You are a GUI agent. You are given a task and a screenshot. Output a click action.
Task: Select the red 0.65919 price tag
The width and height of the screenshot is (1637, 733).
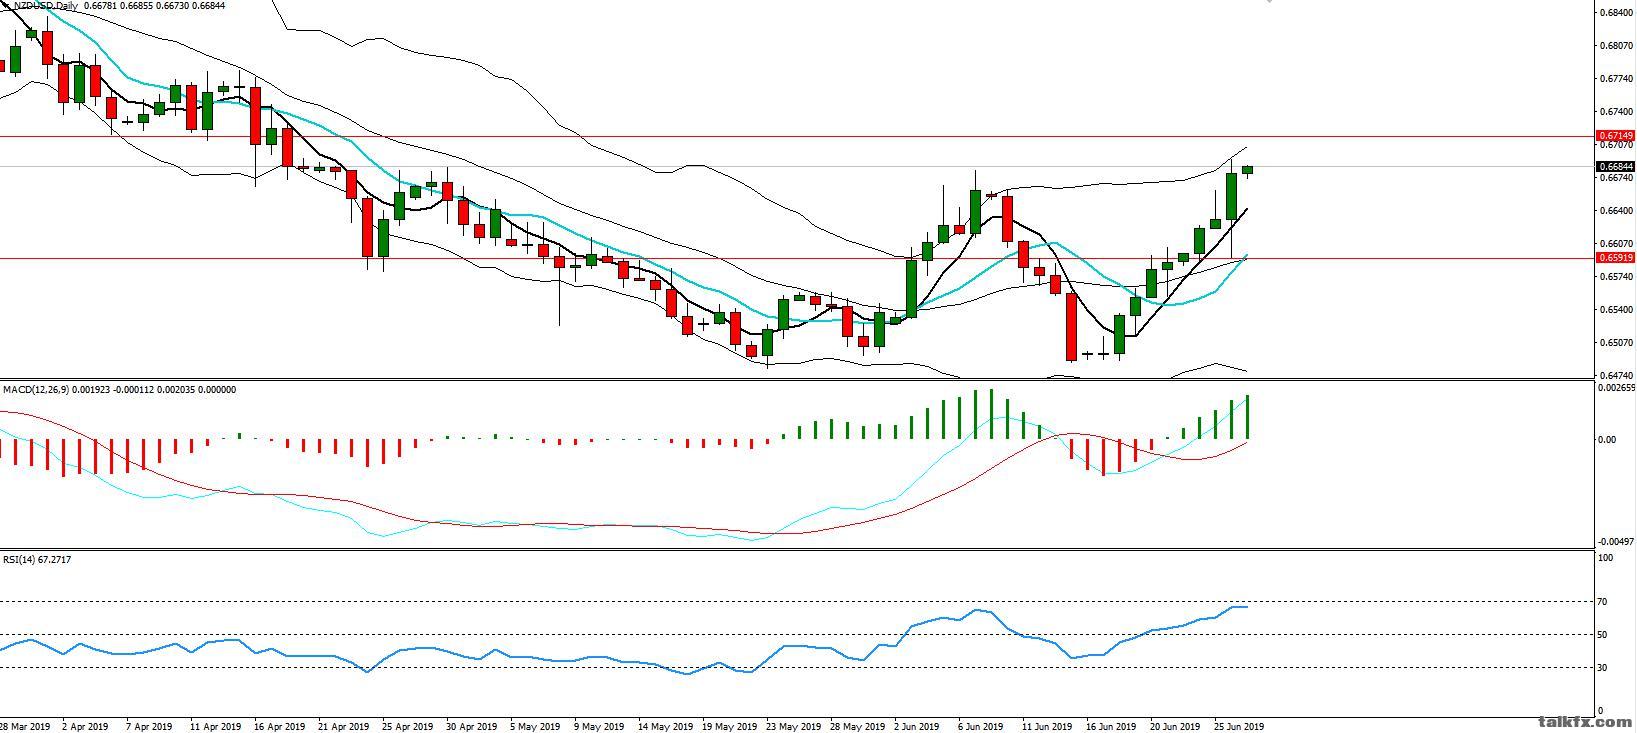[1615, 257]
